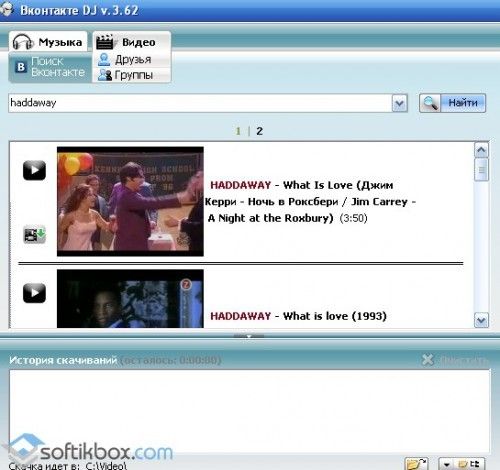Screen dimensions: 500x470
Task: Click the Найти search button
Action: coord(463,103)
